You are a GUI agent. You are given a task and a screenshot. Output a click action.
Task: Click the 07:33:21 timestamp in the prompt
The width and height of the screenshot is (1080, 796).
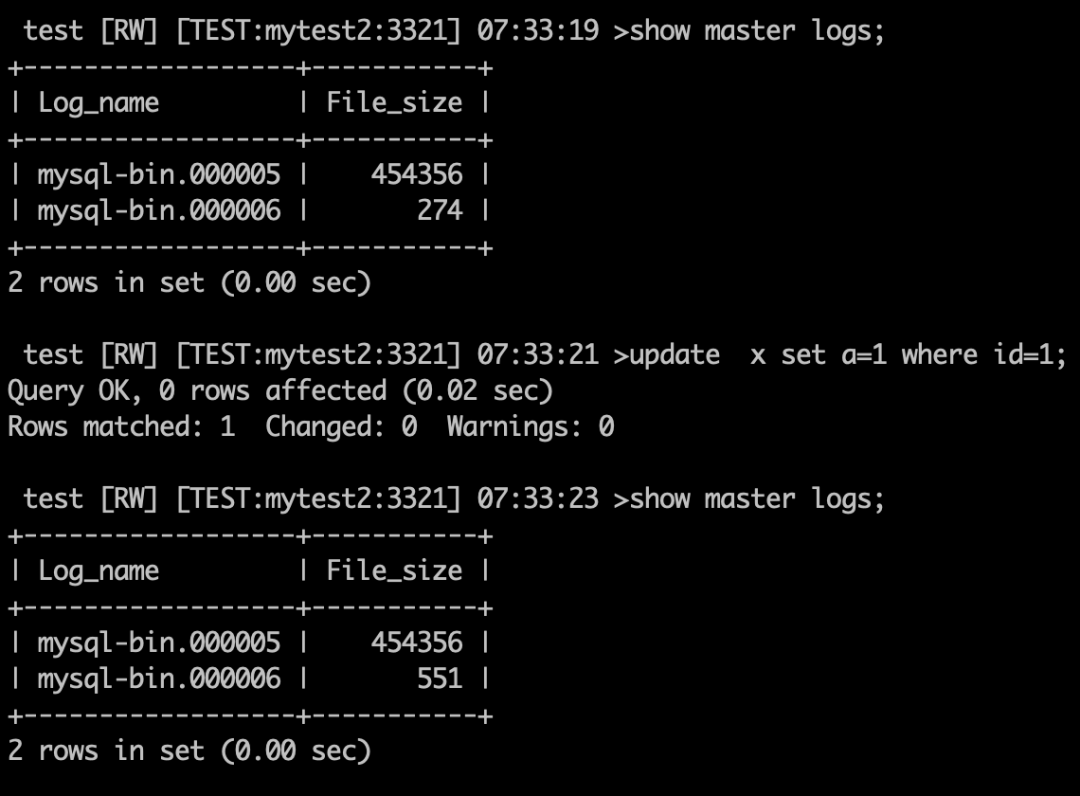pyautogui.click(x=537, y=354)
